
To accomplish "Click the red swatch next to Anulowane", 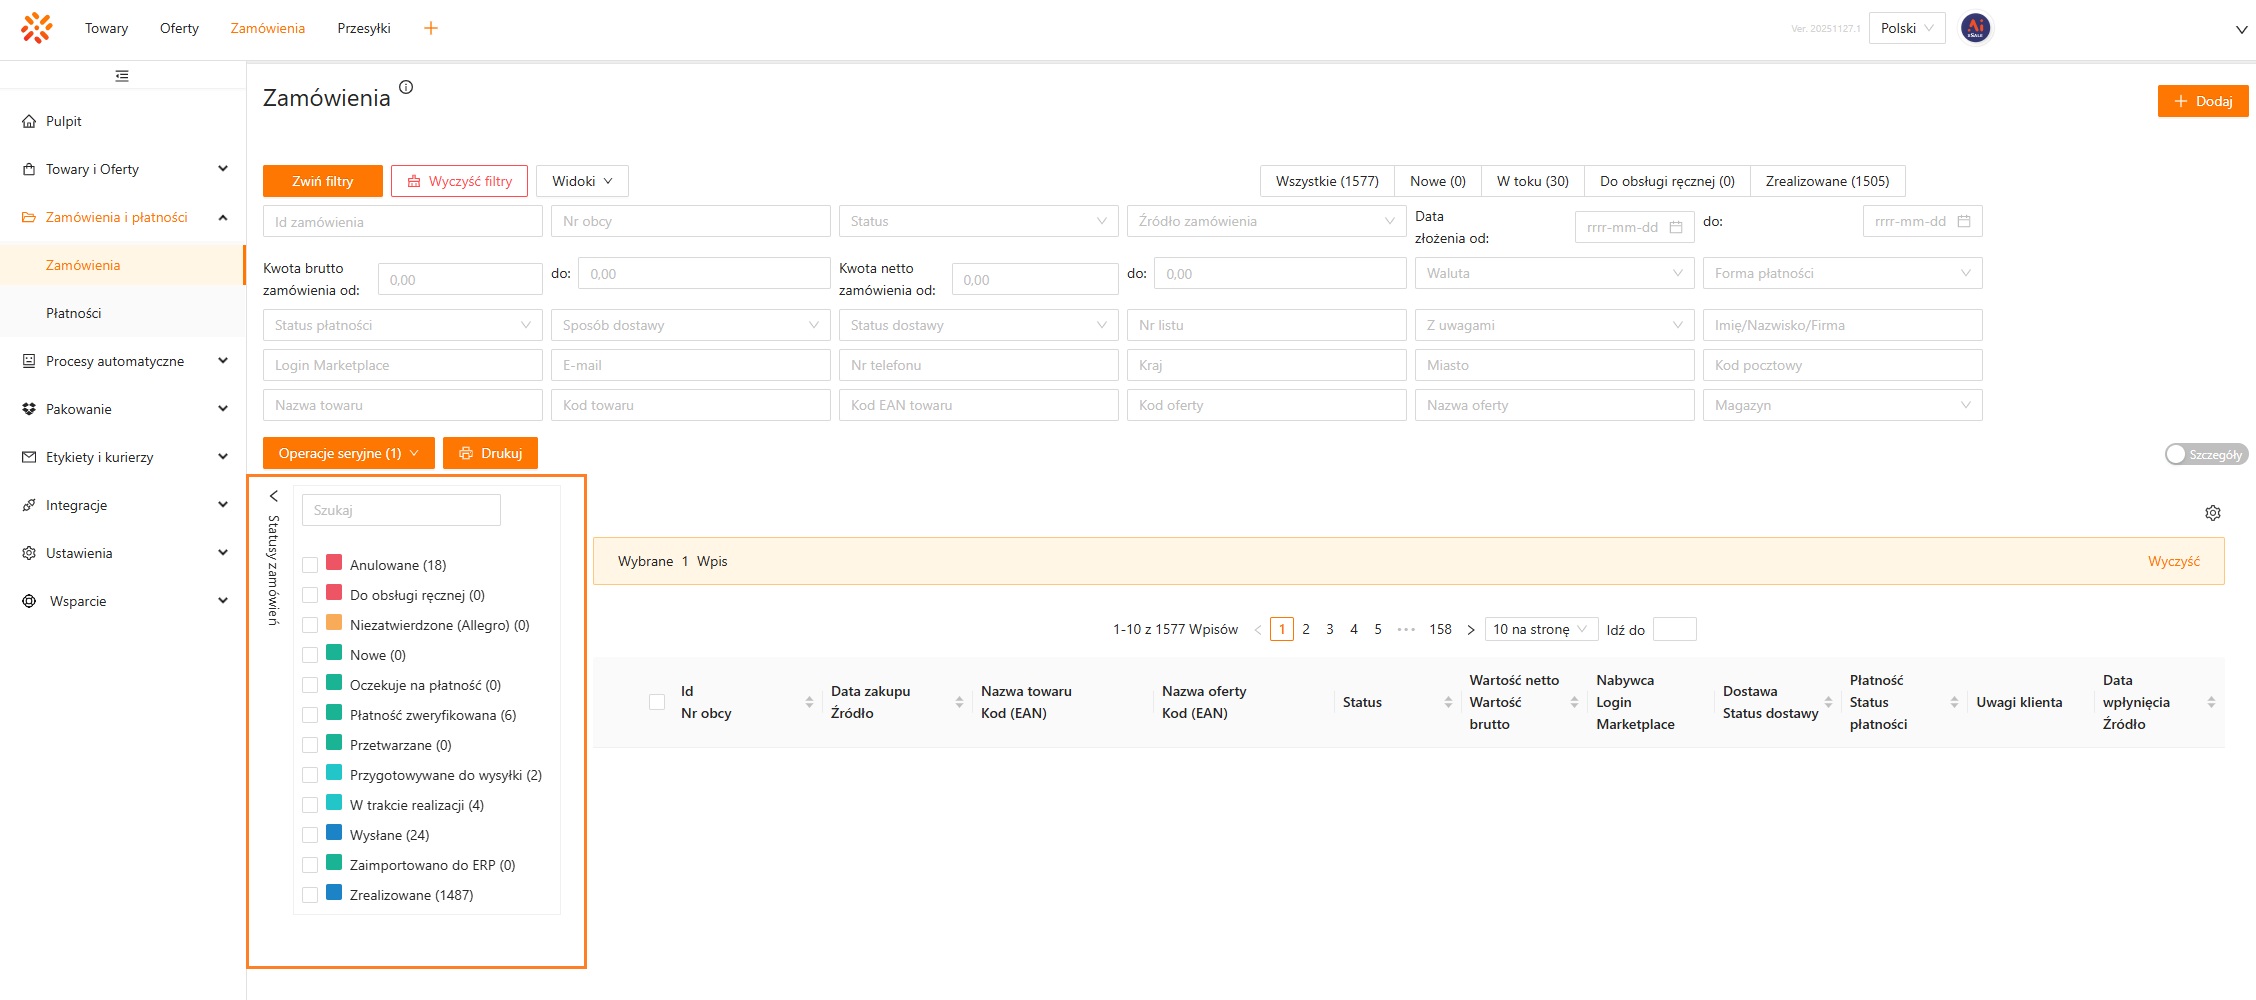I will (x=334, y=563).
